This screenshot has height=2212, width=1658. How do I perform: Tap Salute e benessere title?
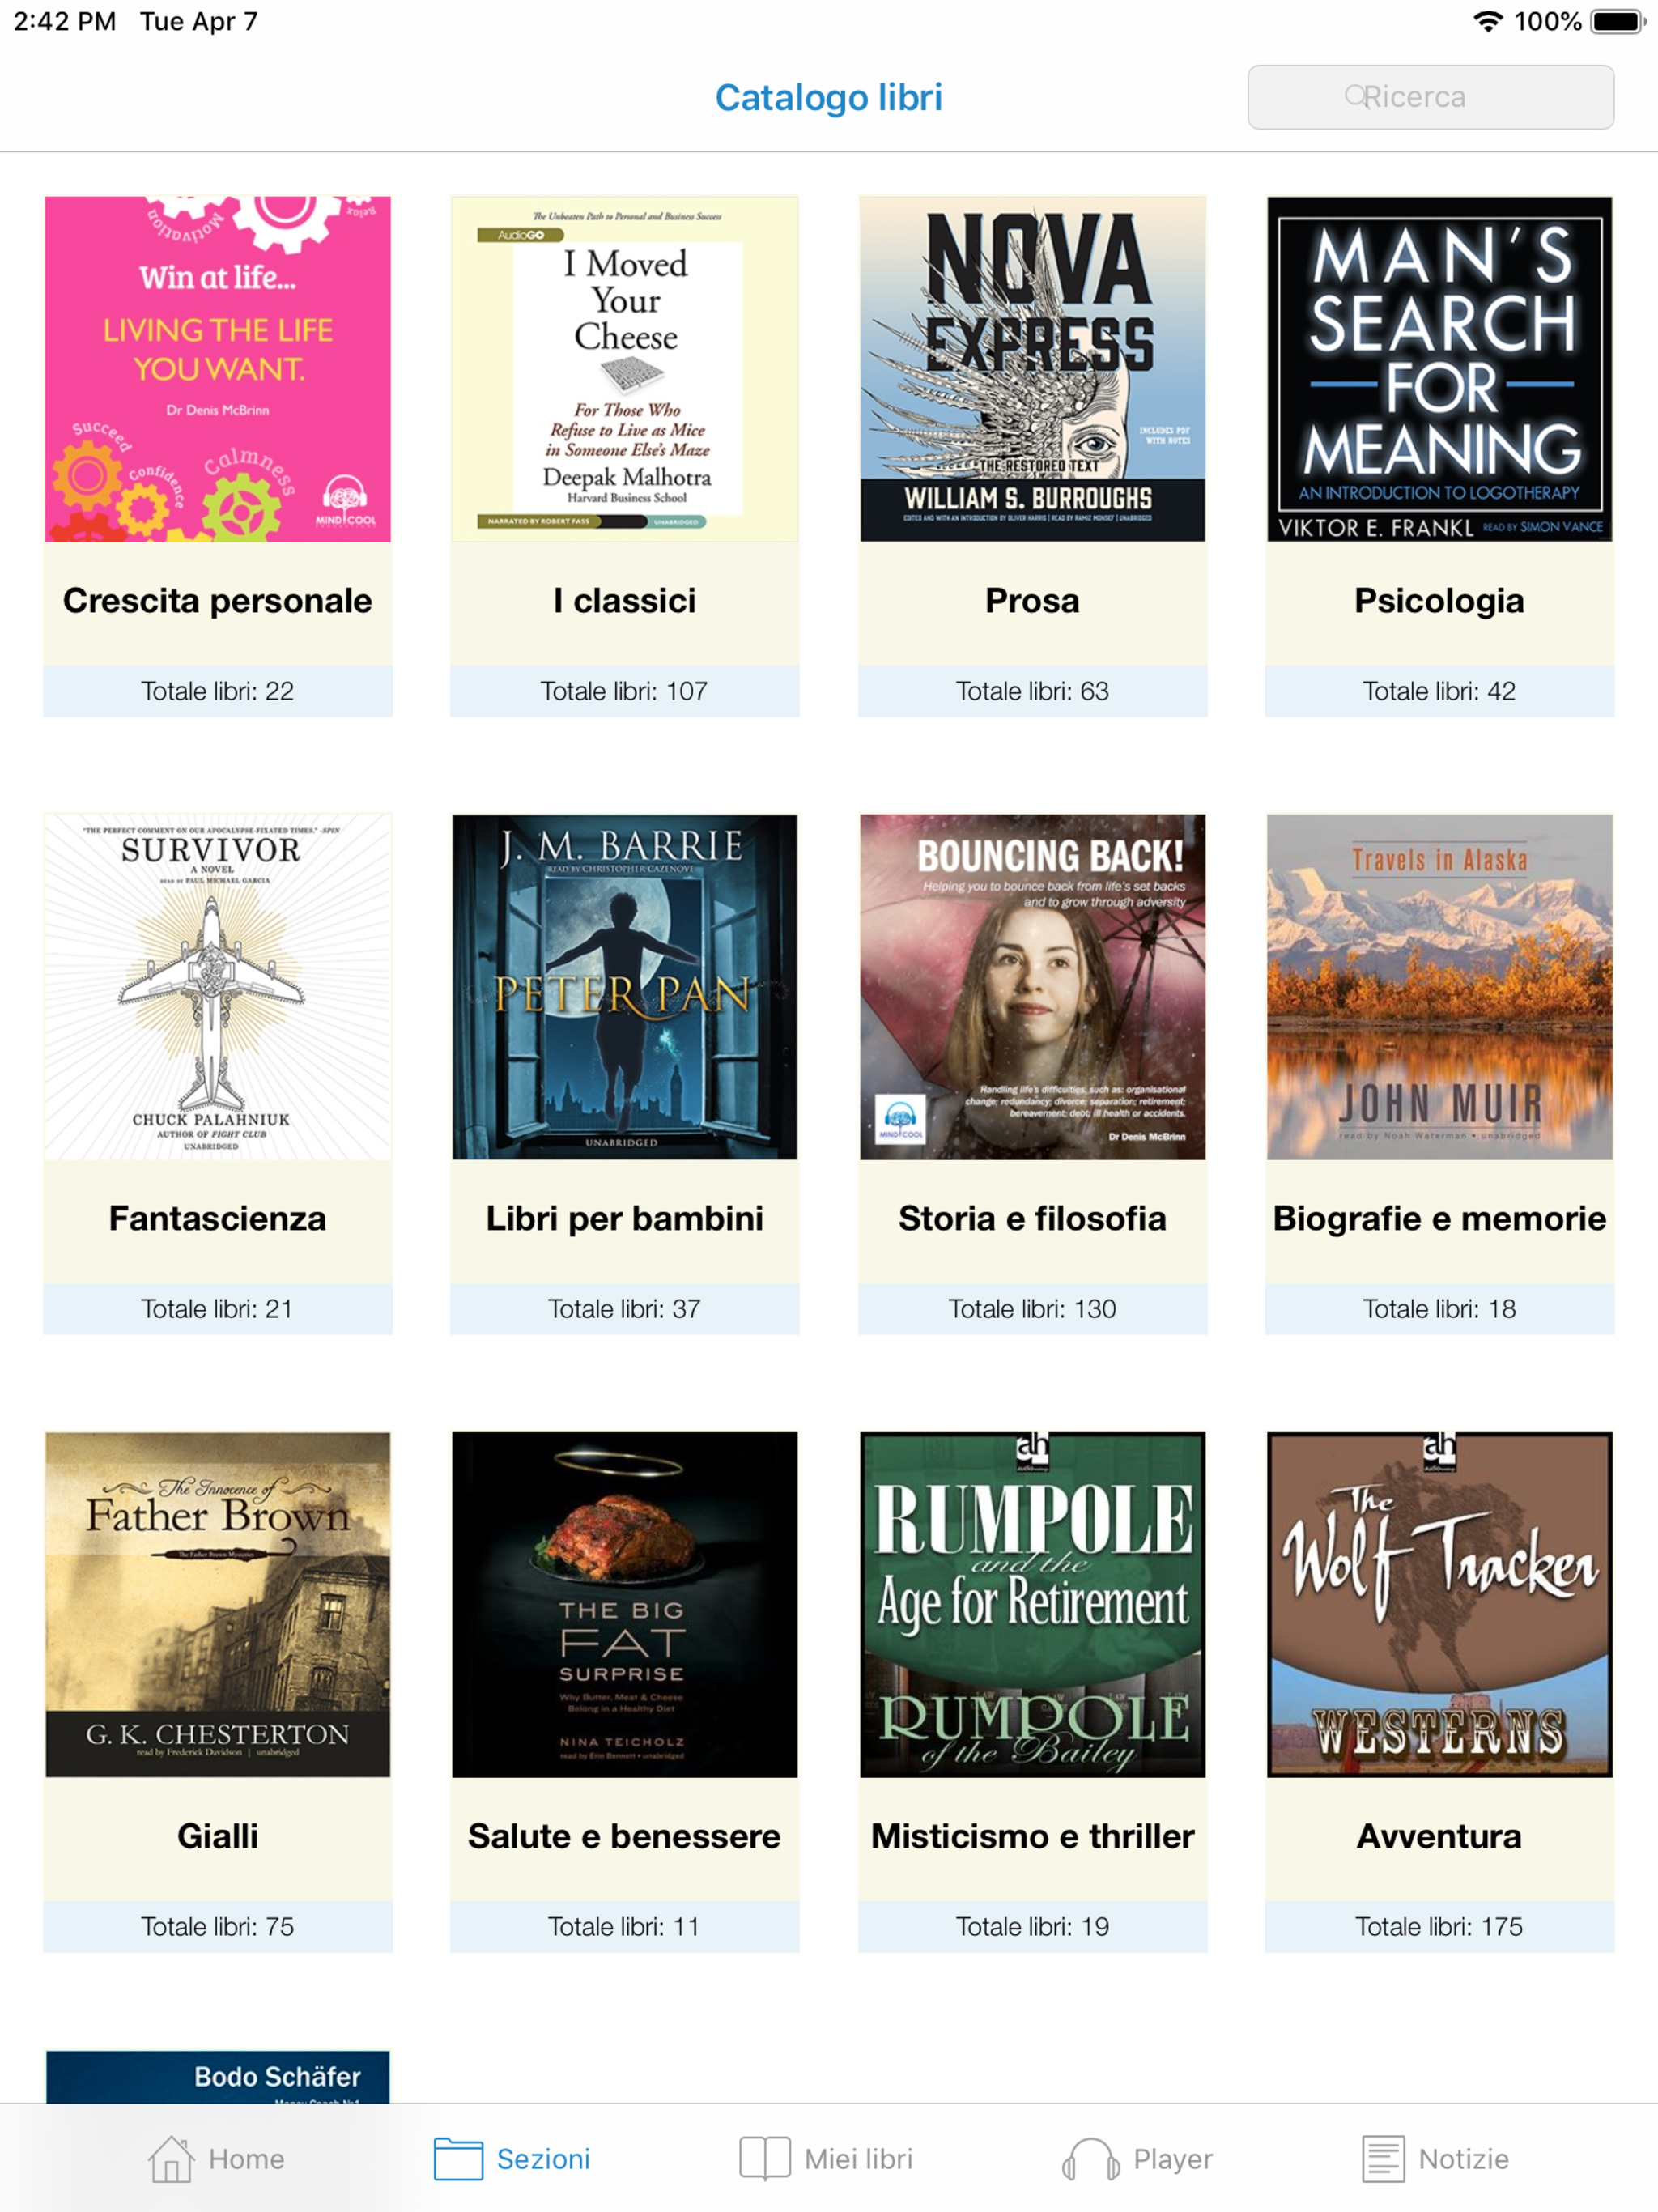coord(625,1836)
